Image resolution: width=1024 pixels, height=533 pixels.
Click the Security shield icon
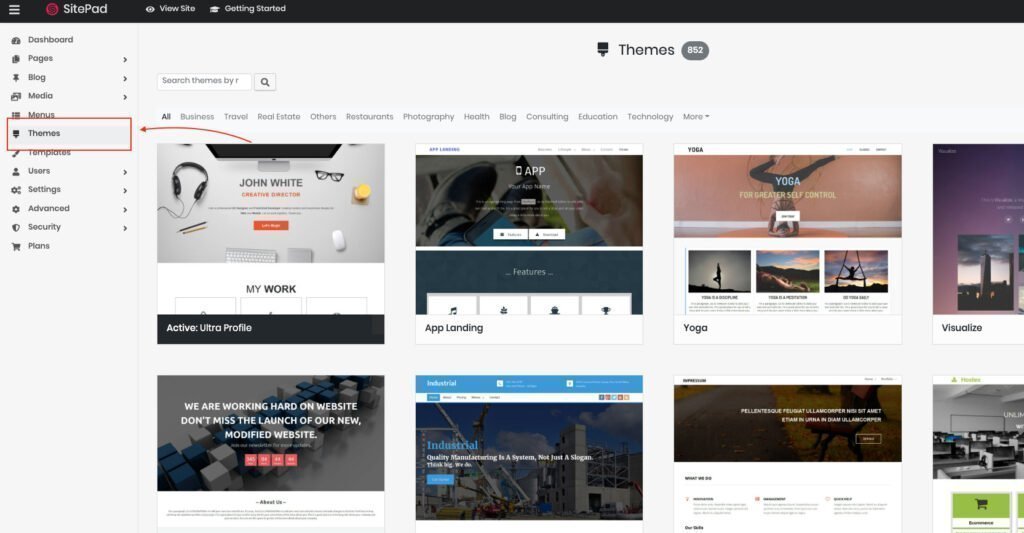pyautogui.click(x=16, y=228)
